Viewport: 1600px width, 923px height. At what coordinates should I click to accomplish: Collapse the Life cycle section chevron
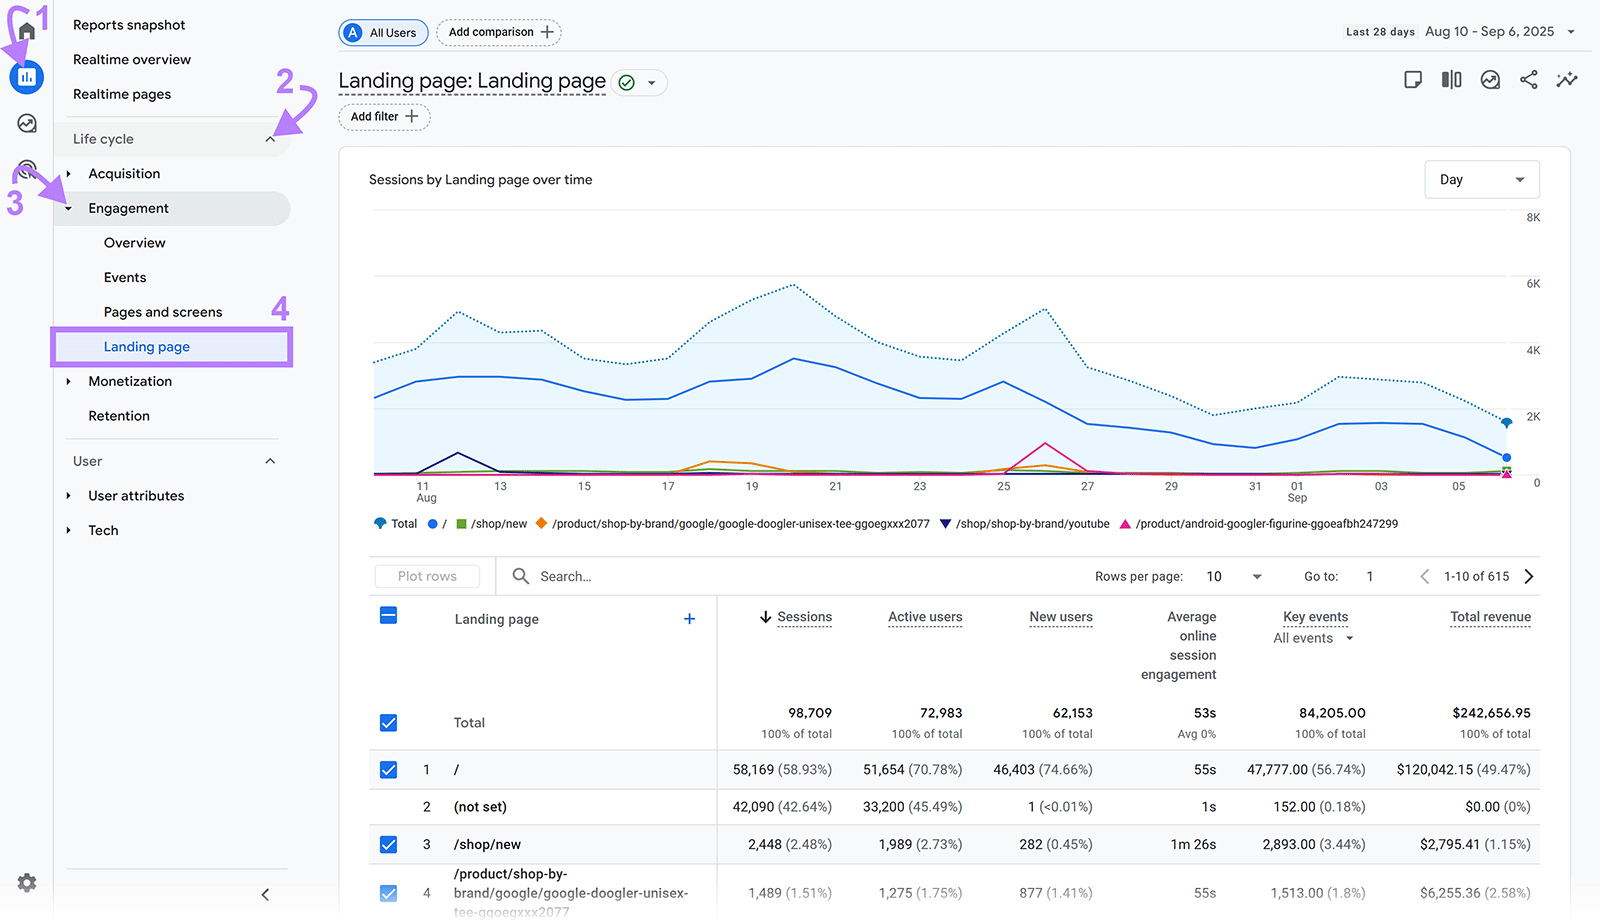269,138
